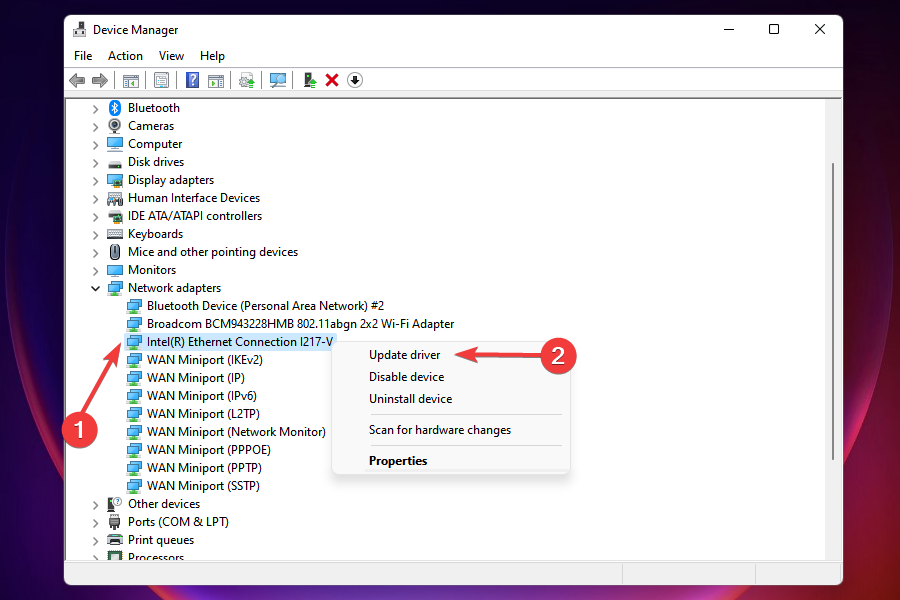The width and height of the screenshot is (900, 600).
Task: Open the File menu
Action: [83, 56]
